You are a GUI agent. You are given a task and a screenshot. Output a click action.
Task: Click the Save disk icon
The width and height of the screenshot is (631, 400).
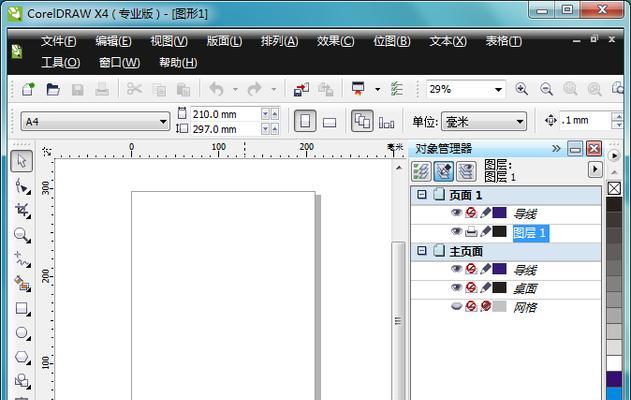(x=78, y=89)
